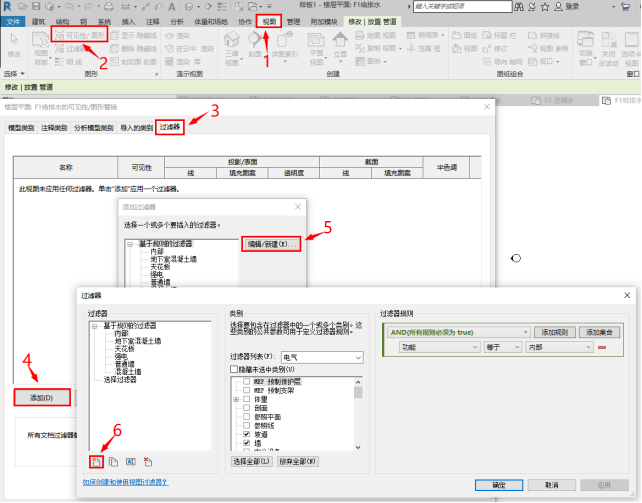Check the 参照线 category checkbox
Screen dimensions: 642x503
tap(246, 425)
